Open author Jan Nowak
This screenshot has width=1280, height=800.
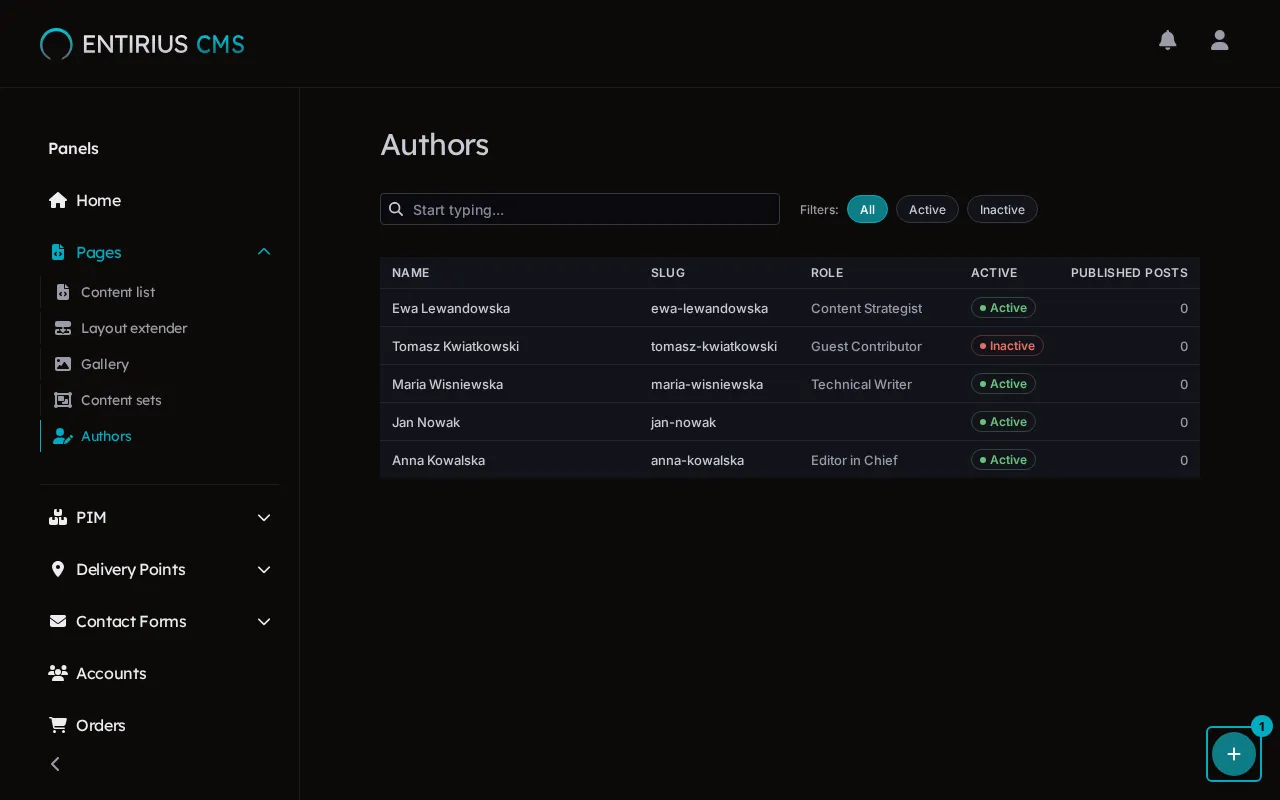point(426,422)
